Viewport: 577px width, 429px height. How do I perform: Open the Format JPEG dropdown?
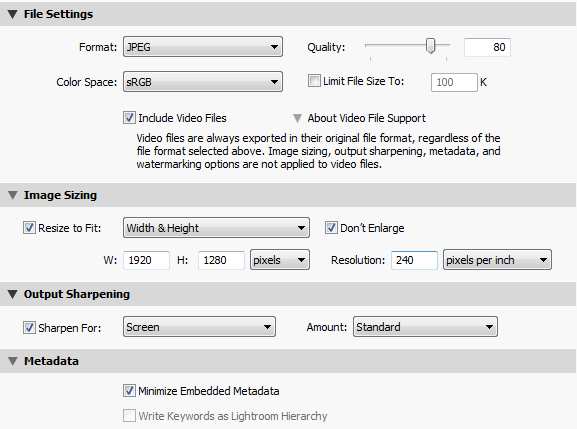[x=203, y=47]
